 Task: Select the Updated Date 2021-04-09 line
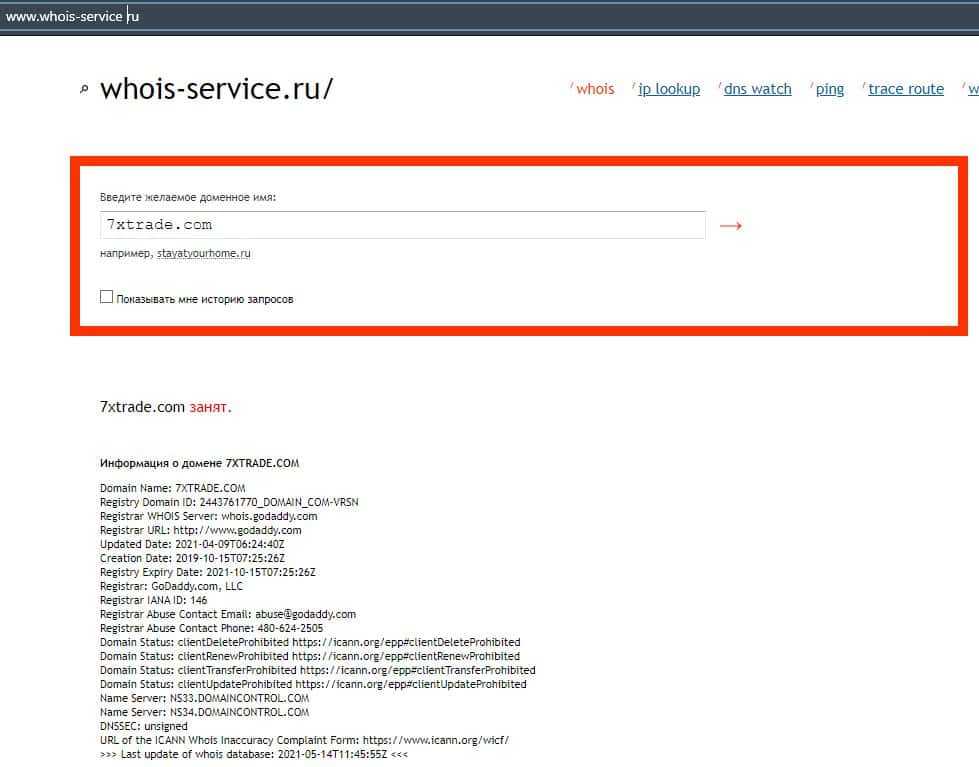pos(192,544)
